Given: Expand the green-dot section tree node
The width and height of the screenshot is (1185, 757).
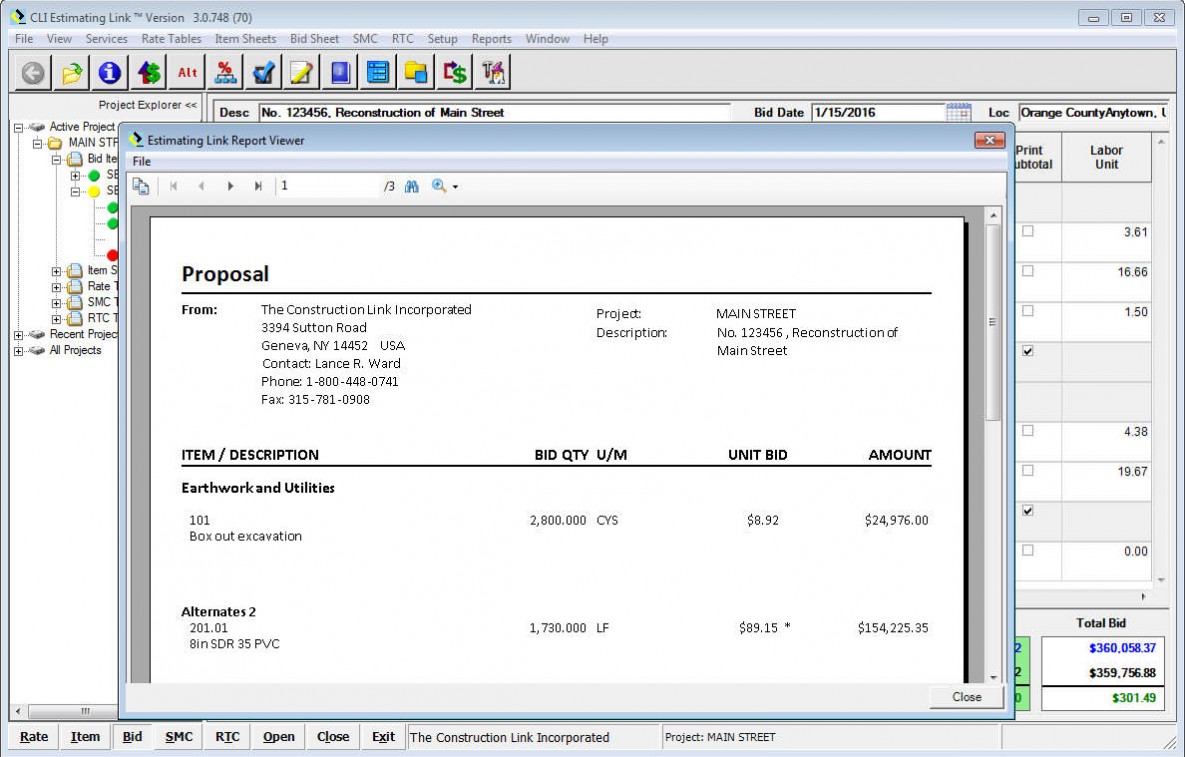Looking at the screenshot, I should (75, 175).
